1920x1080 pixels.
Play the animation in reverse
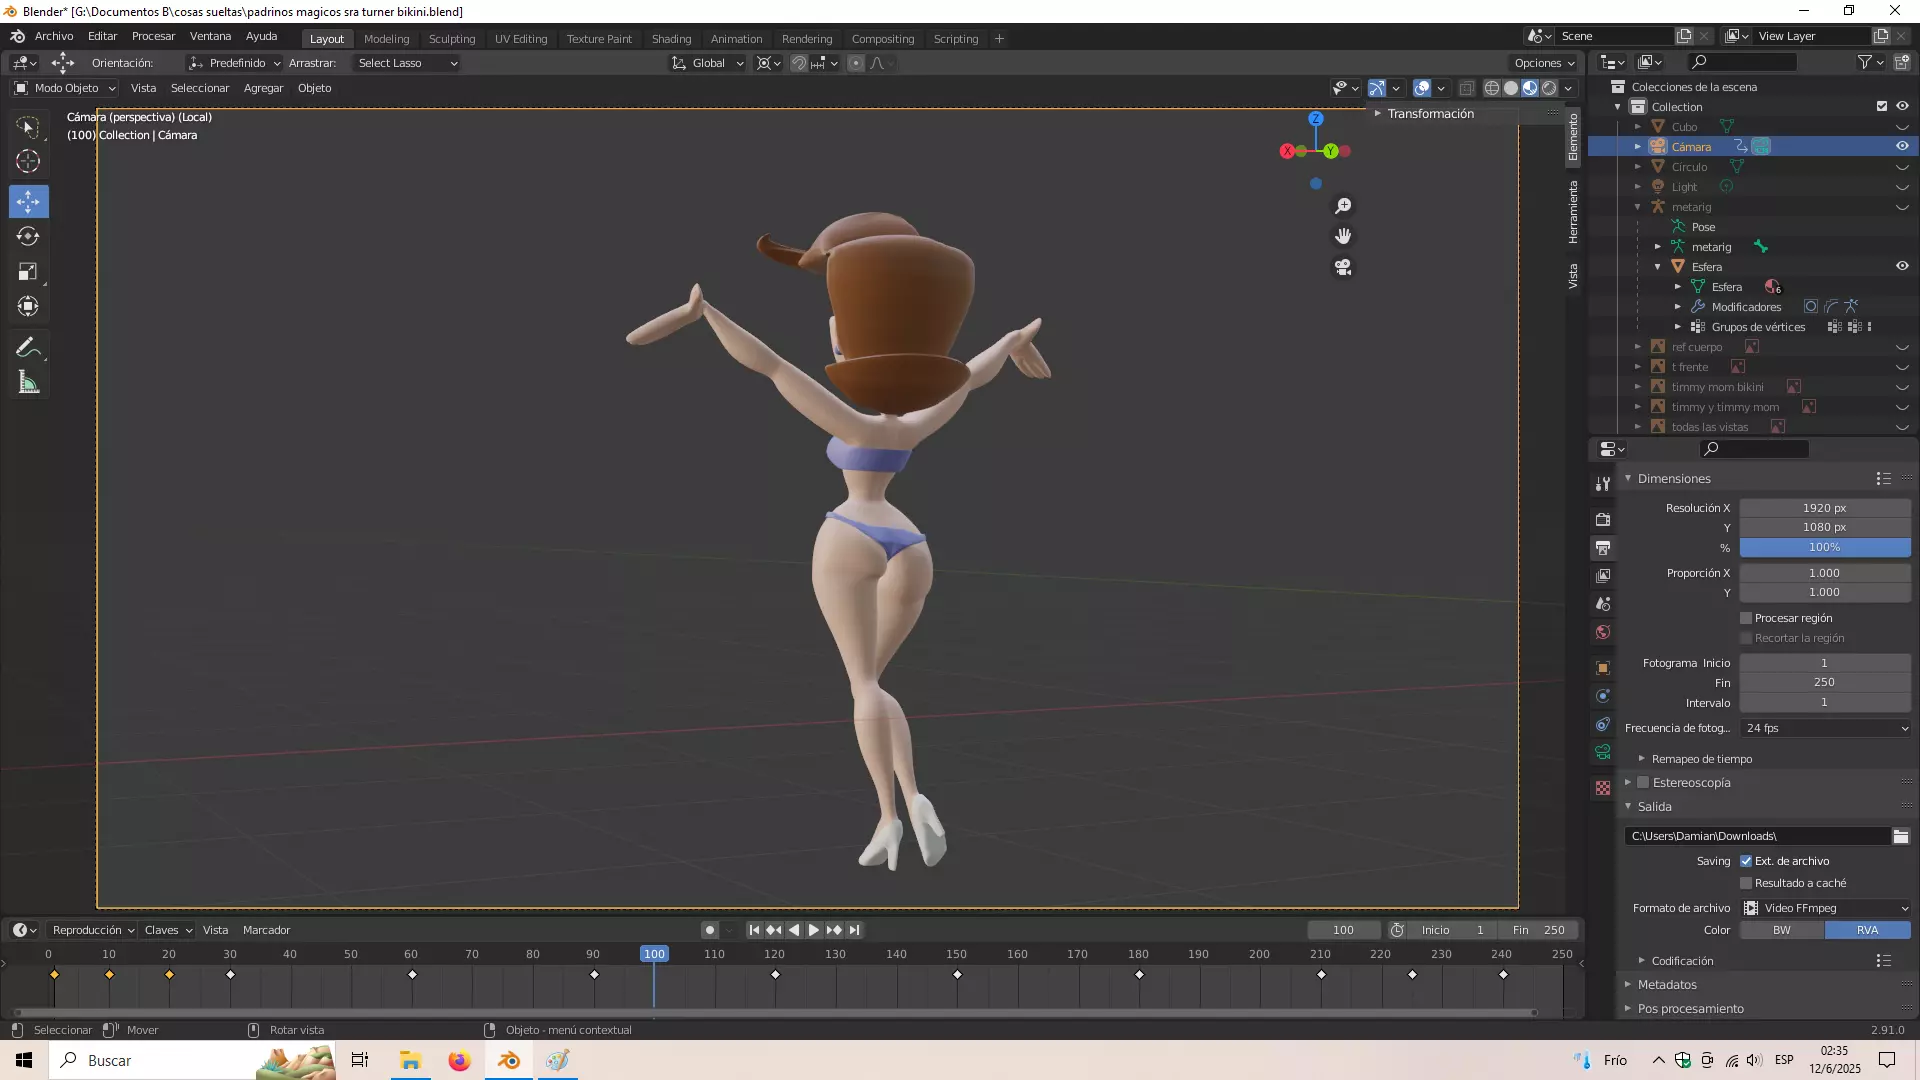pos(794,930)
